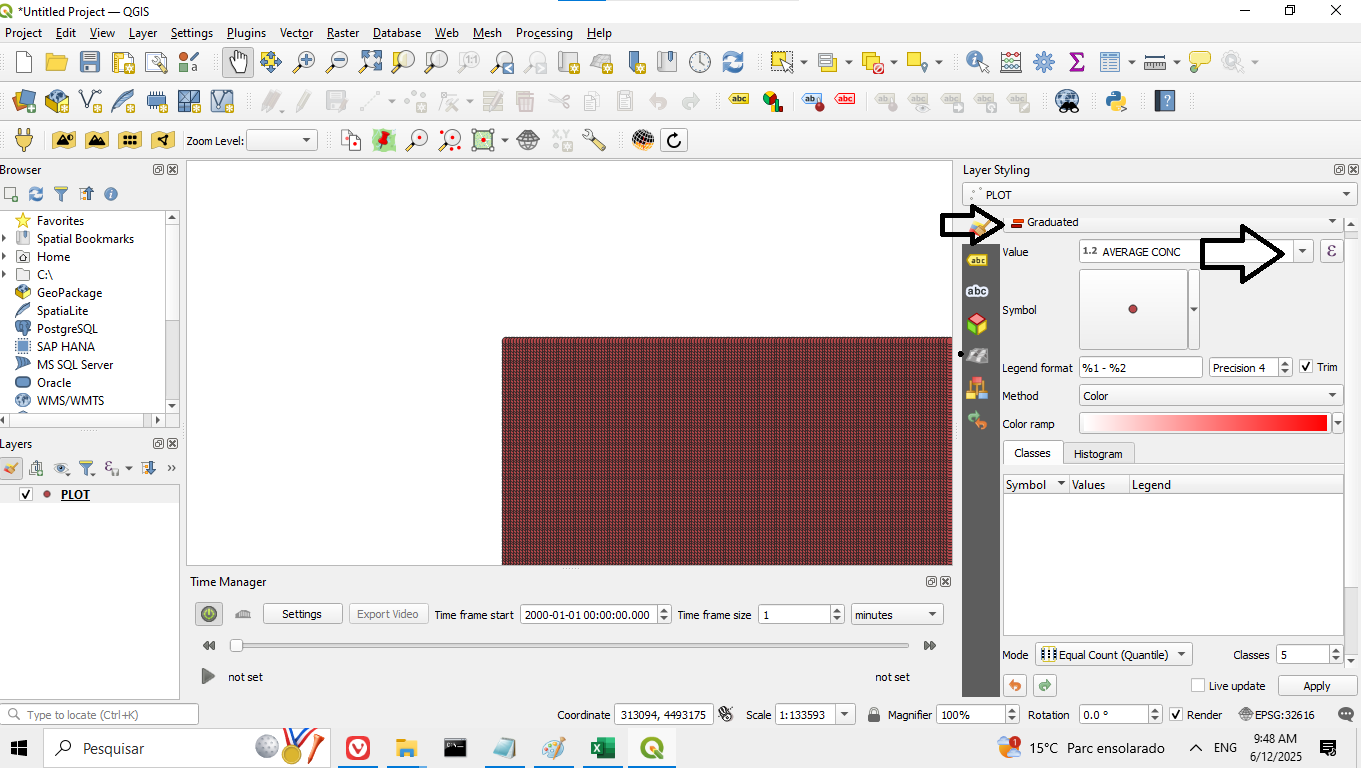The height and width of the screenshot is (768, 1362).
Task: Open the Data Source Manager icon
Action: (24, 101)
